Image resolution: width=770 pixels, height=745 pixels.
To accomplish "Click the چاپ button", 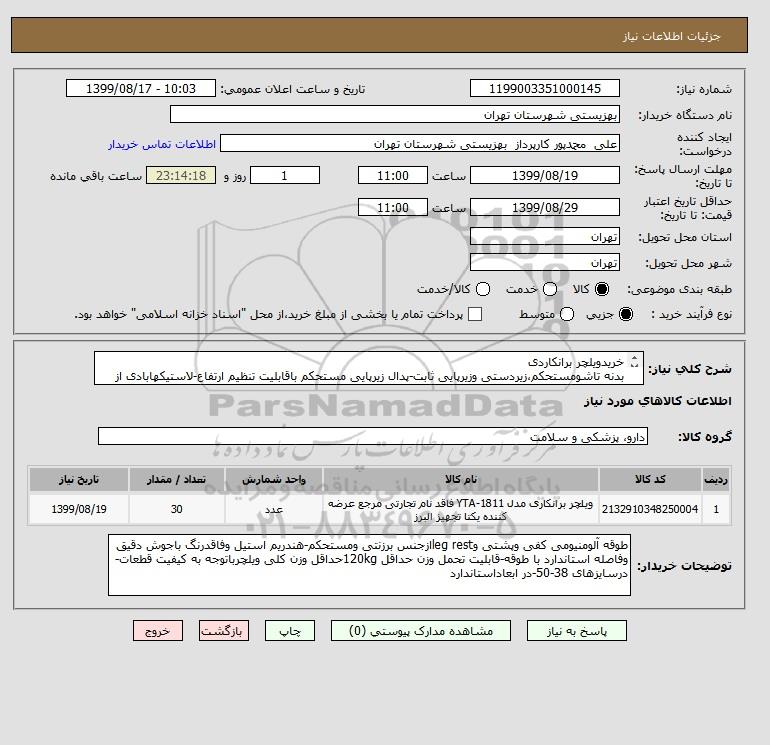I will (290, 631).
